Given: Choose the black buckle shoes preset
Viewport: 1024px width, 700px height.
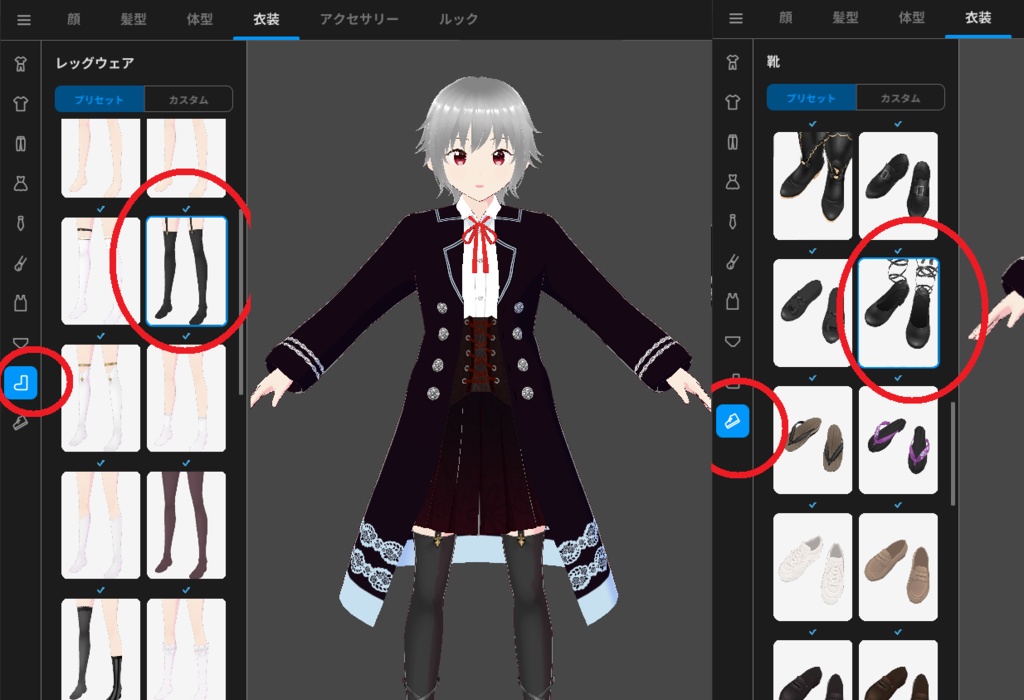Looking at the screenshot, I should coord(898,186).
